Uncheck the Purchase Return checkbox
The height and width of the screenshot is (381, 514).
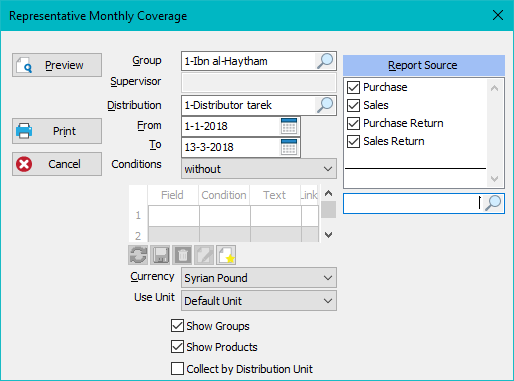coord(353,123)
